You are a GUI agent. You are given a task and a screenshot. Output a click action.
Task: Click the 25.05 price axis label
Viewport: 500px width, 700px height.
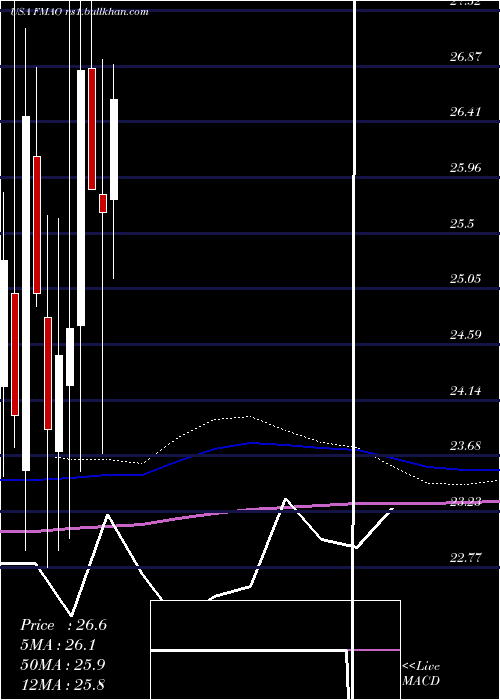[466, 279]
